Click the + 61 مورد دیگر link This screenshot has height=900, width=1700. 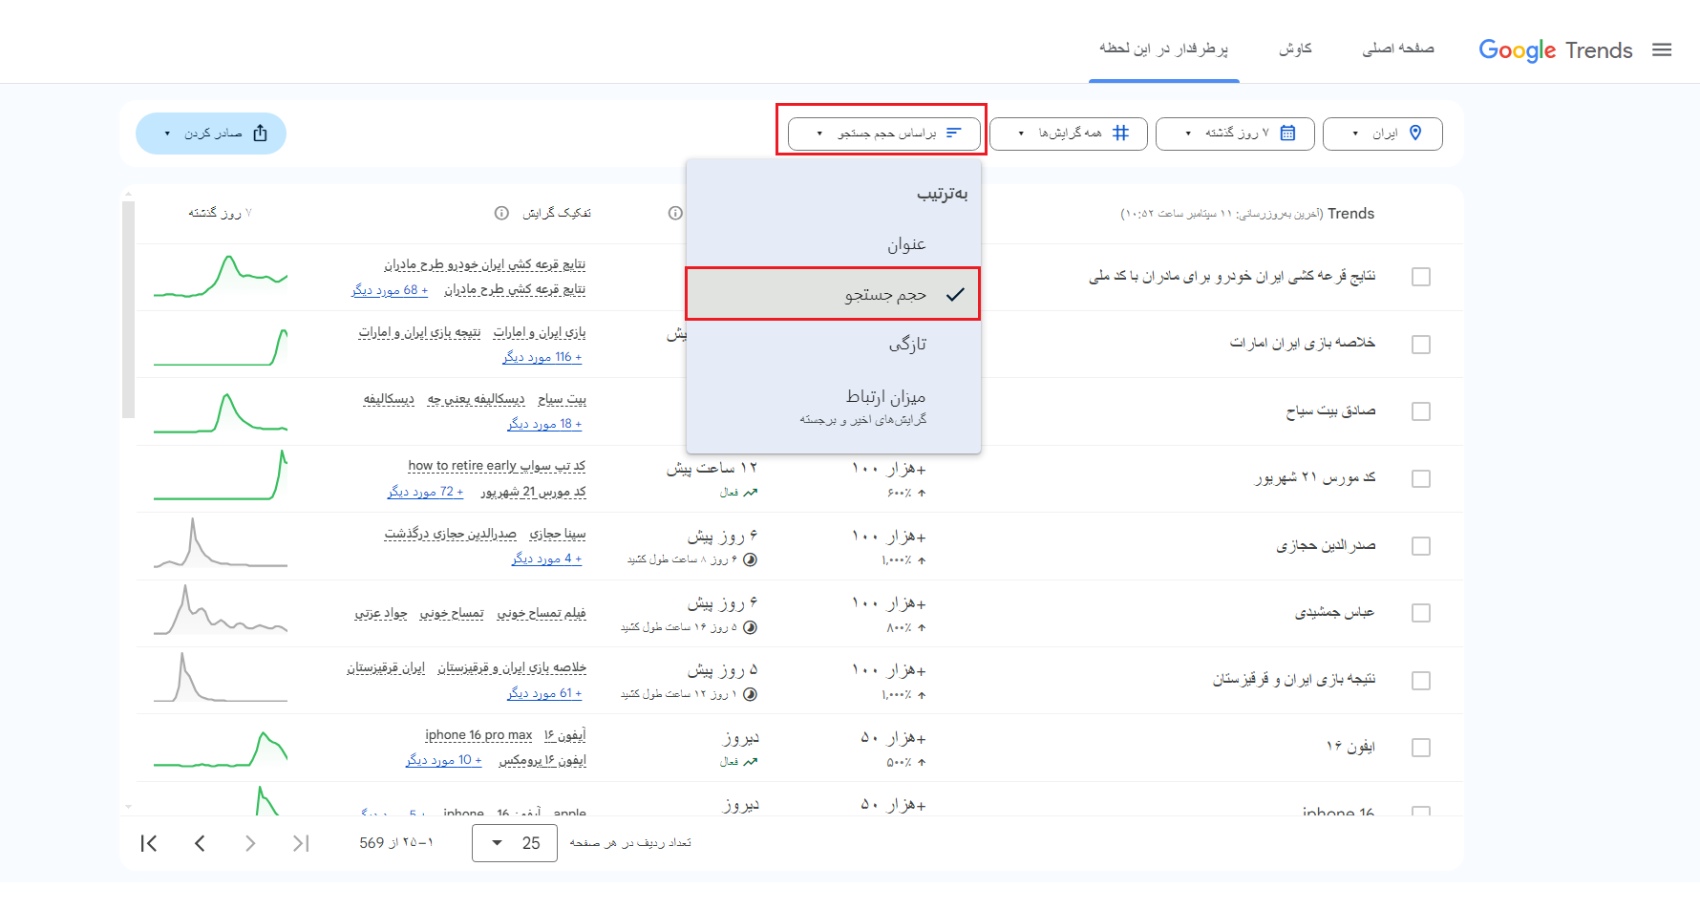click(544, 693)
